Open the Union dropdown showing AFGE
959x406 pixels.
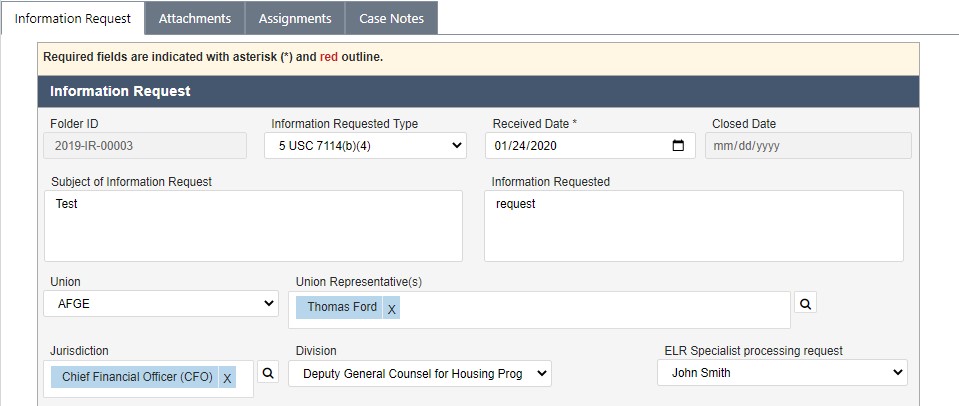pyautogui.click(x=161, y=304)
